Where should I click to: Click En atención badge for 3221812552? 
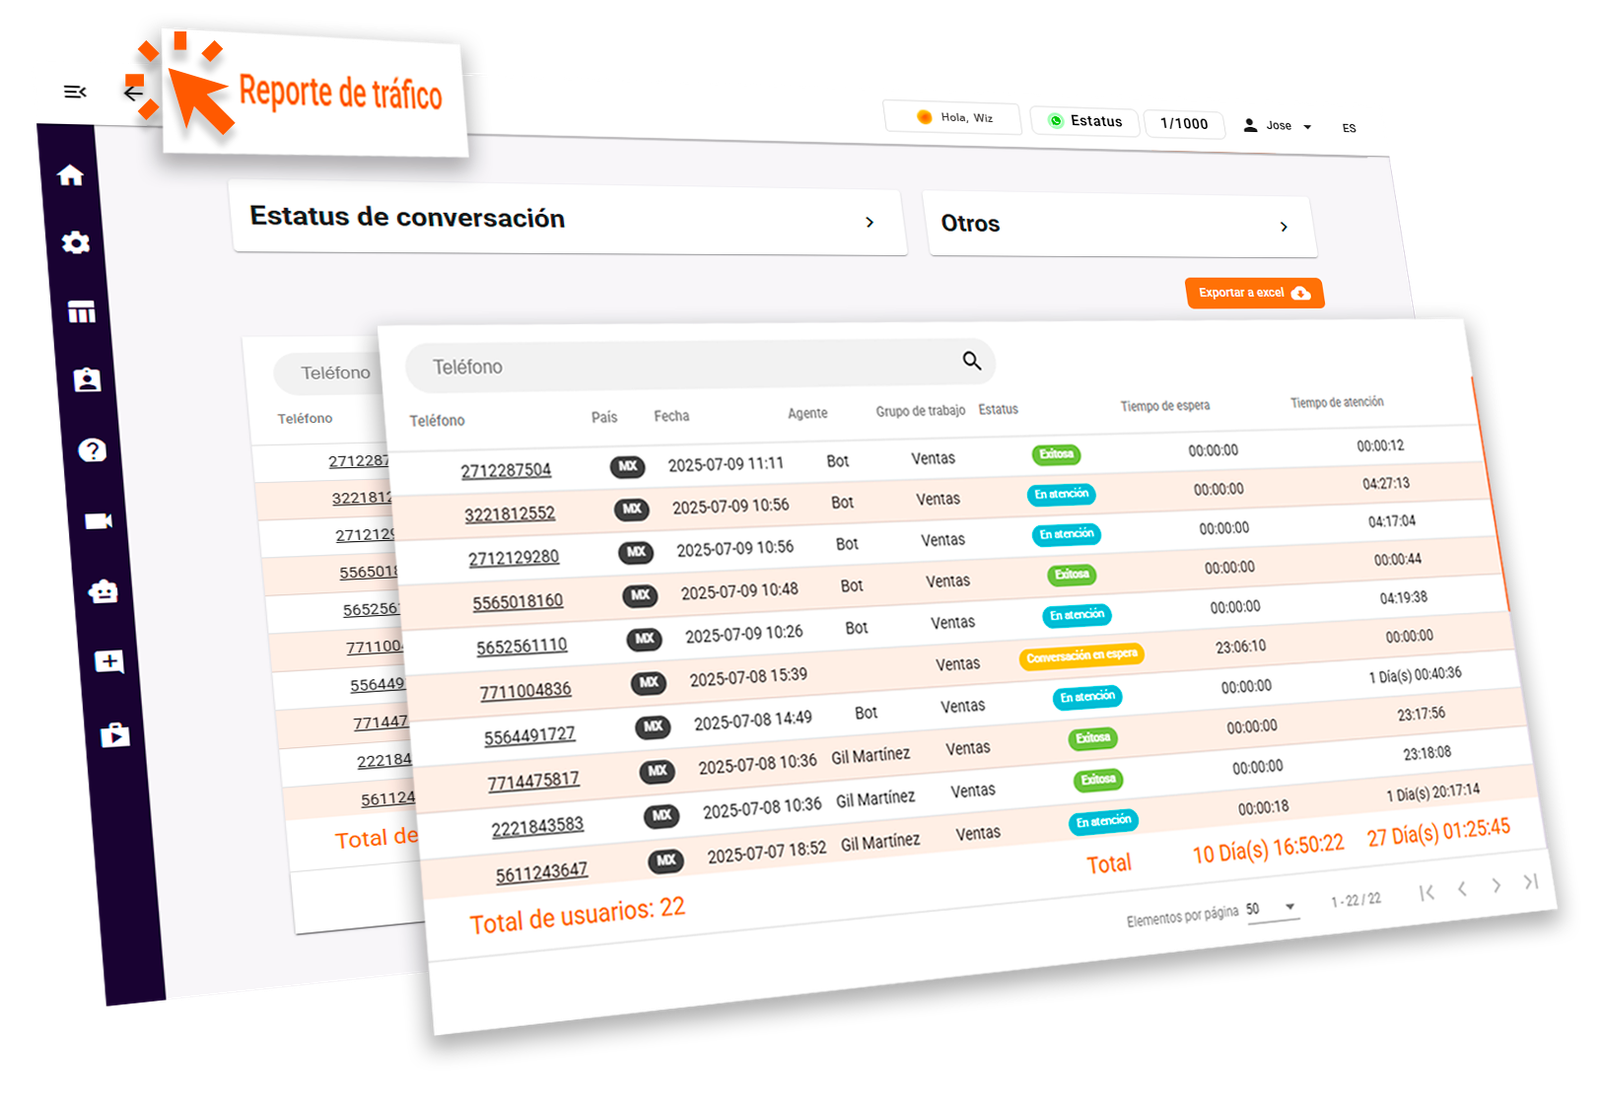point(1061,494)
